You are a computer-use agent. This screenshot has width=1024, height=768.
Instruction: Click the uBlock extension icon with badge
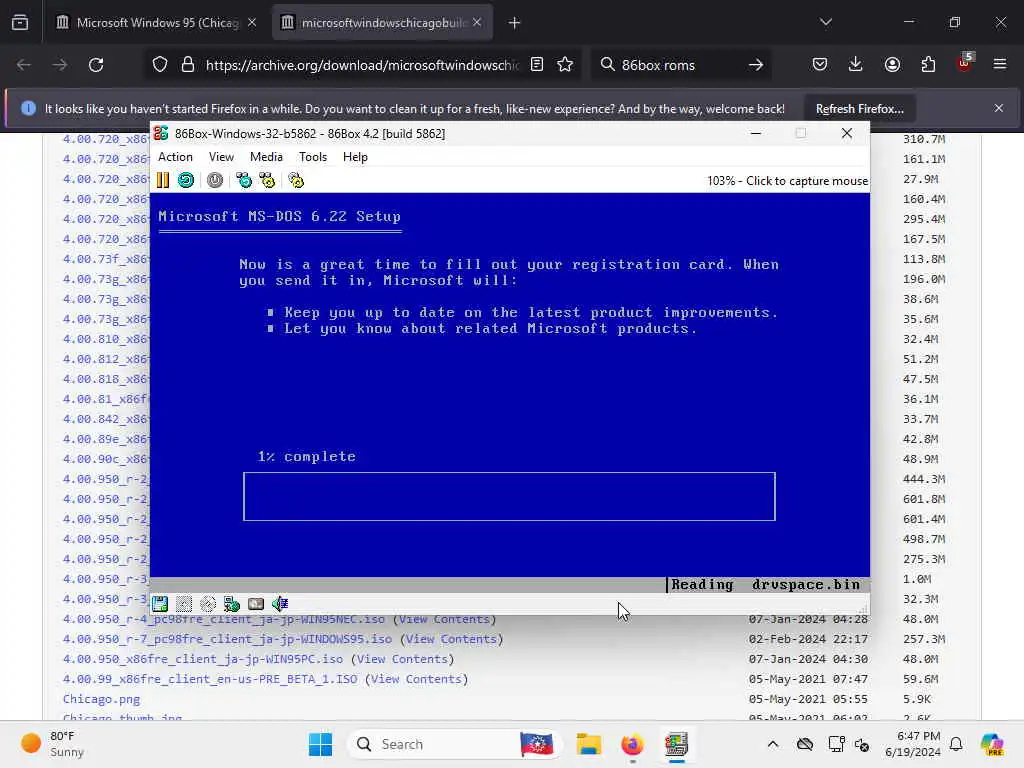tap(965, 63)
